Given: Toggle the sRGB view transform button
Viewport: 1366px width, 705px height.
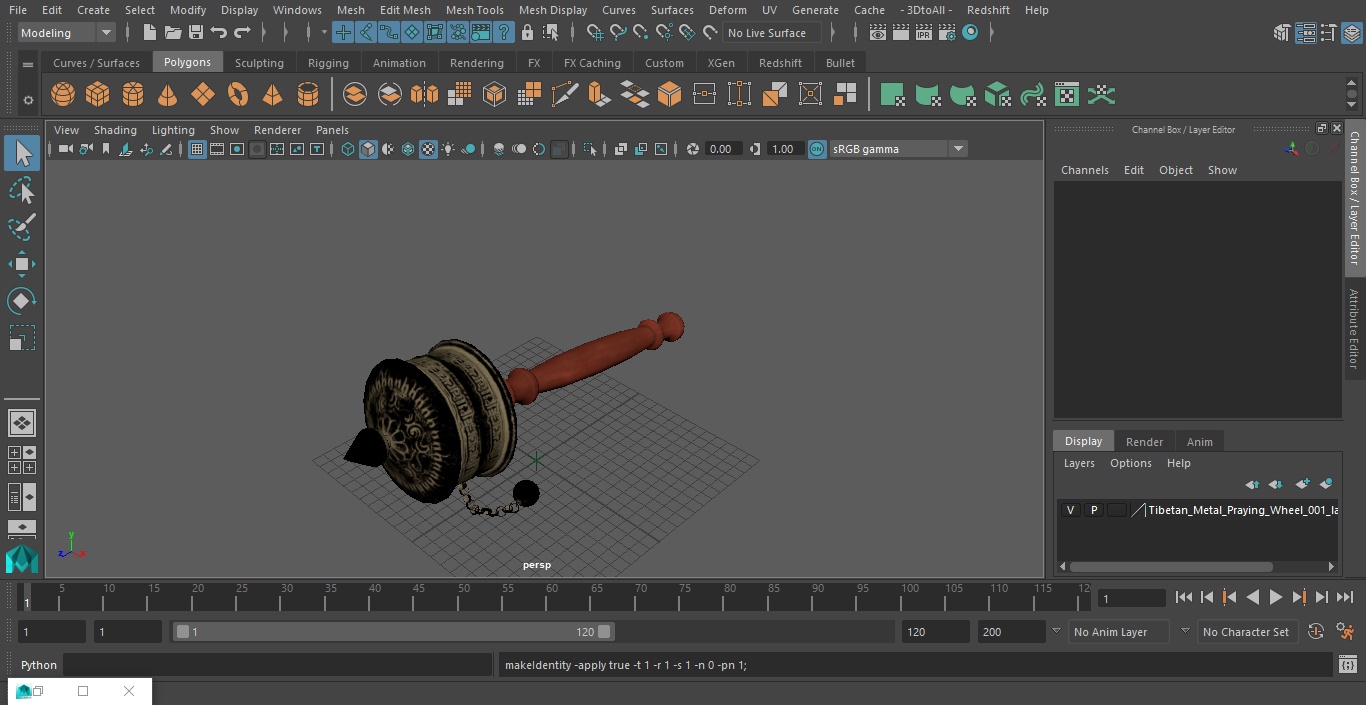Looking at the screenshot, I should [x=817, y=149].
